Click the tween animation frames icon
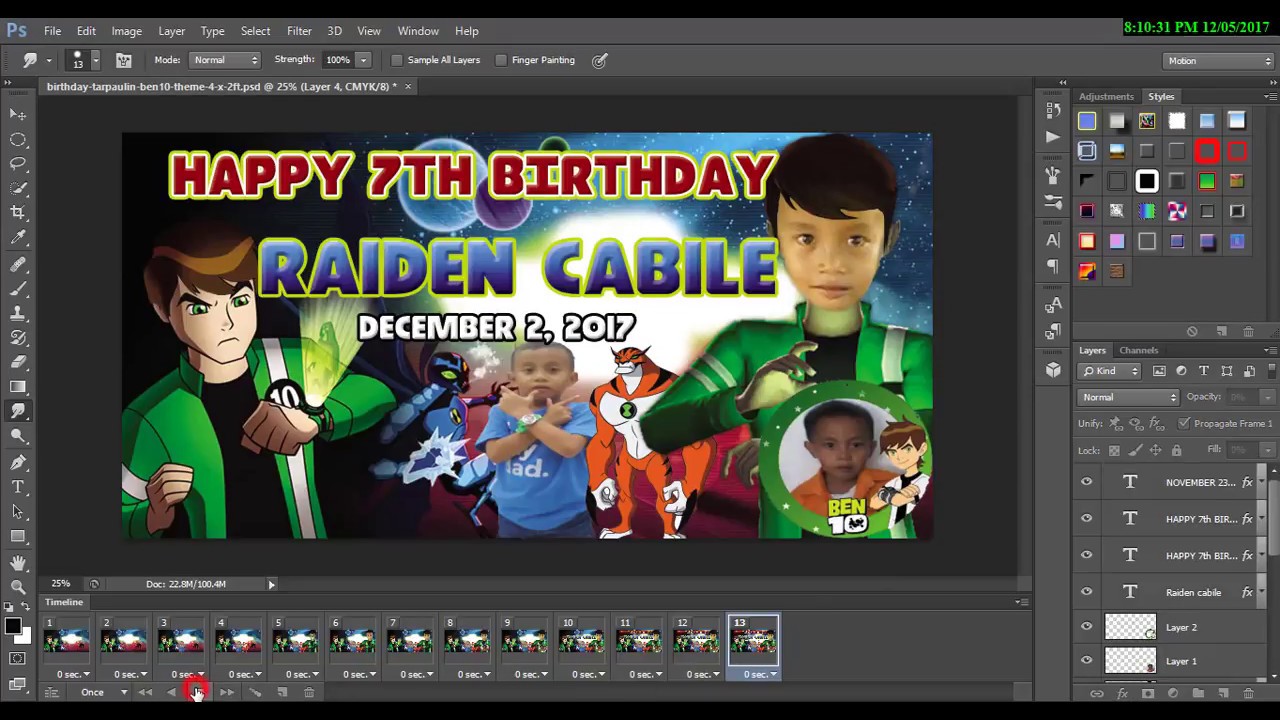The image size is (1280, 720). click(x=255, y=692)
